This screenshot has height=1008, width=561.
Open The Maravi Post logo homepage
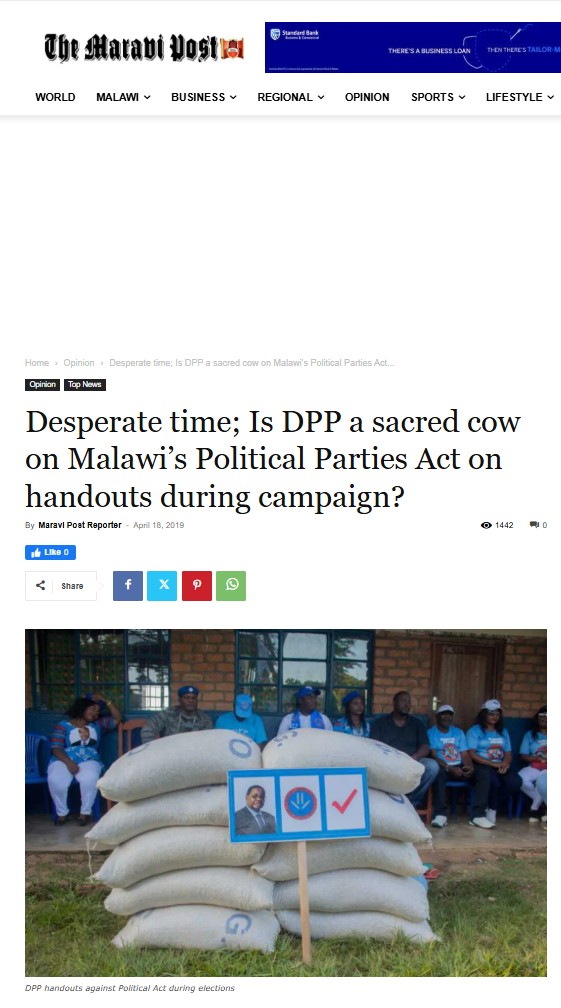point(144,48)
